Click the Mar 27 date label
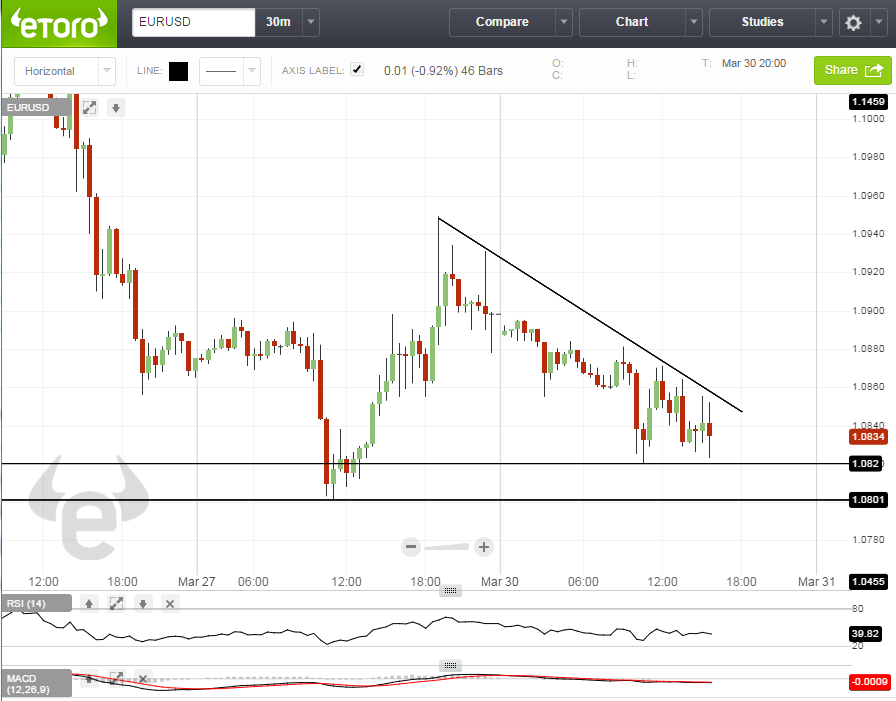 pos(197,582)
